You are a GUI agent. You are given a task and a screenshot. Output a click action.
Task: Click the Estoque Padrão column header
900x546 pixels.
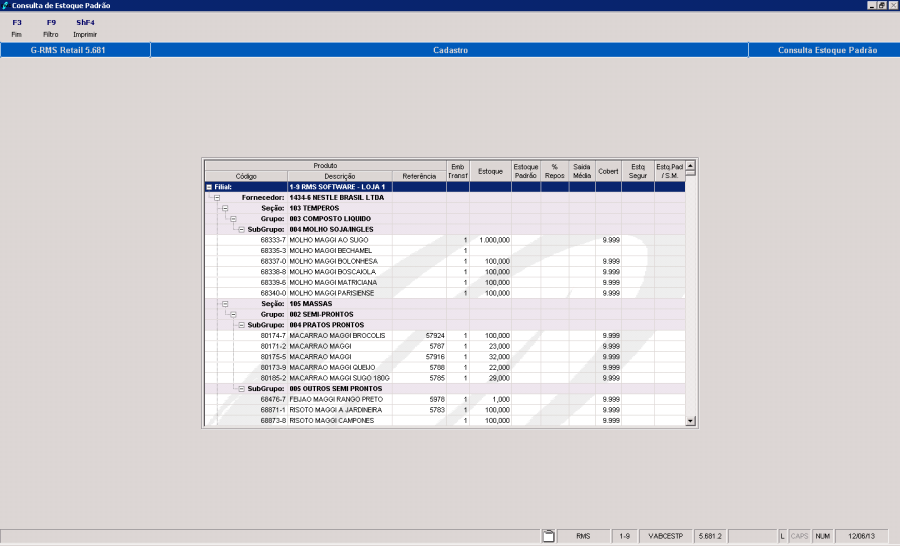(526, 171)
